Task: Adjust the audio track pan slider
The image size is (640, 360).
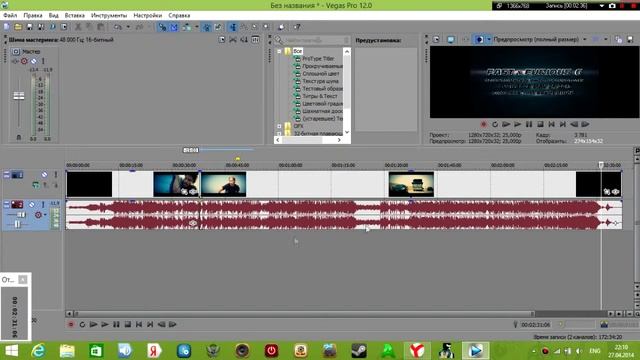Action: point(17,224)
